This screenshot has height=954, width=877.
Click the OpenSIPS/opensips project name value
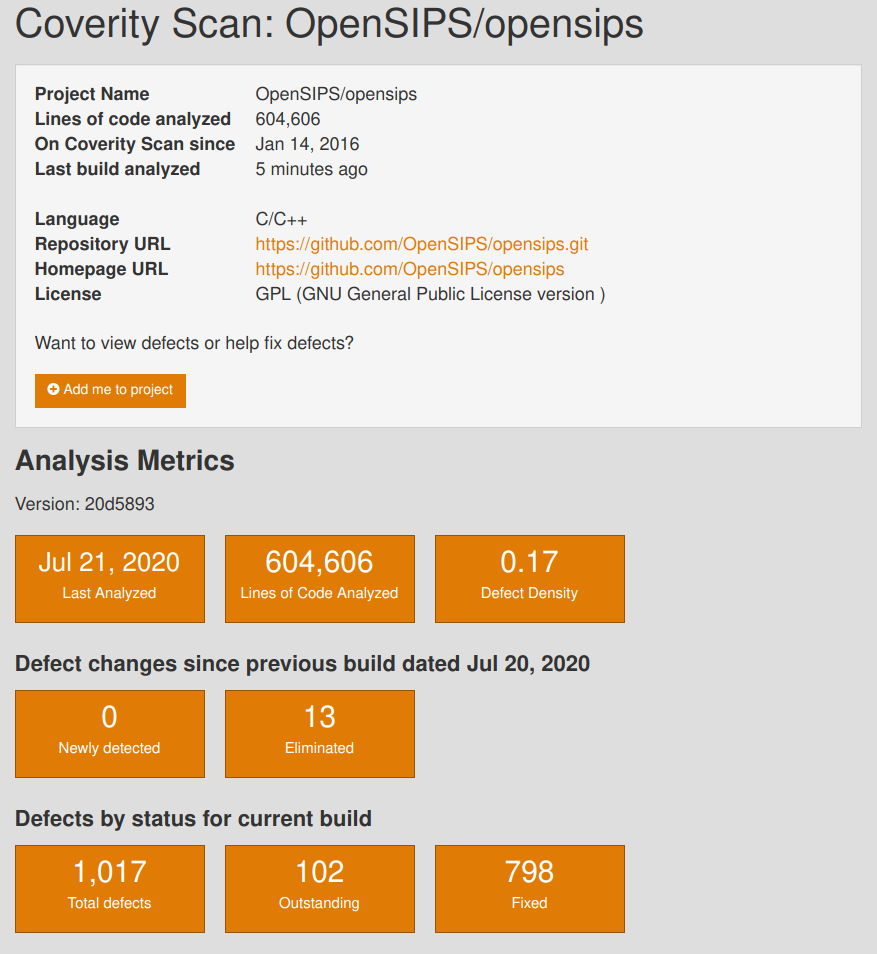336,94
